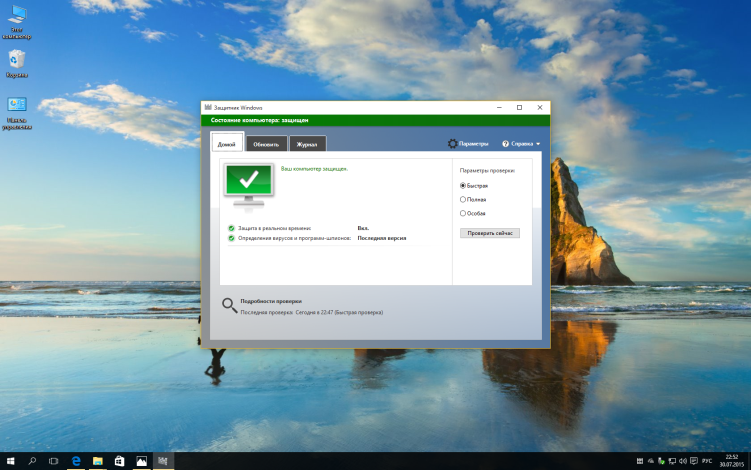Open the volume speaker tray icon

pyautogui.click(x=683, y=461)
